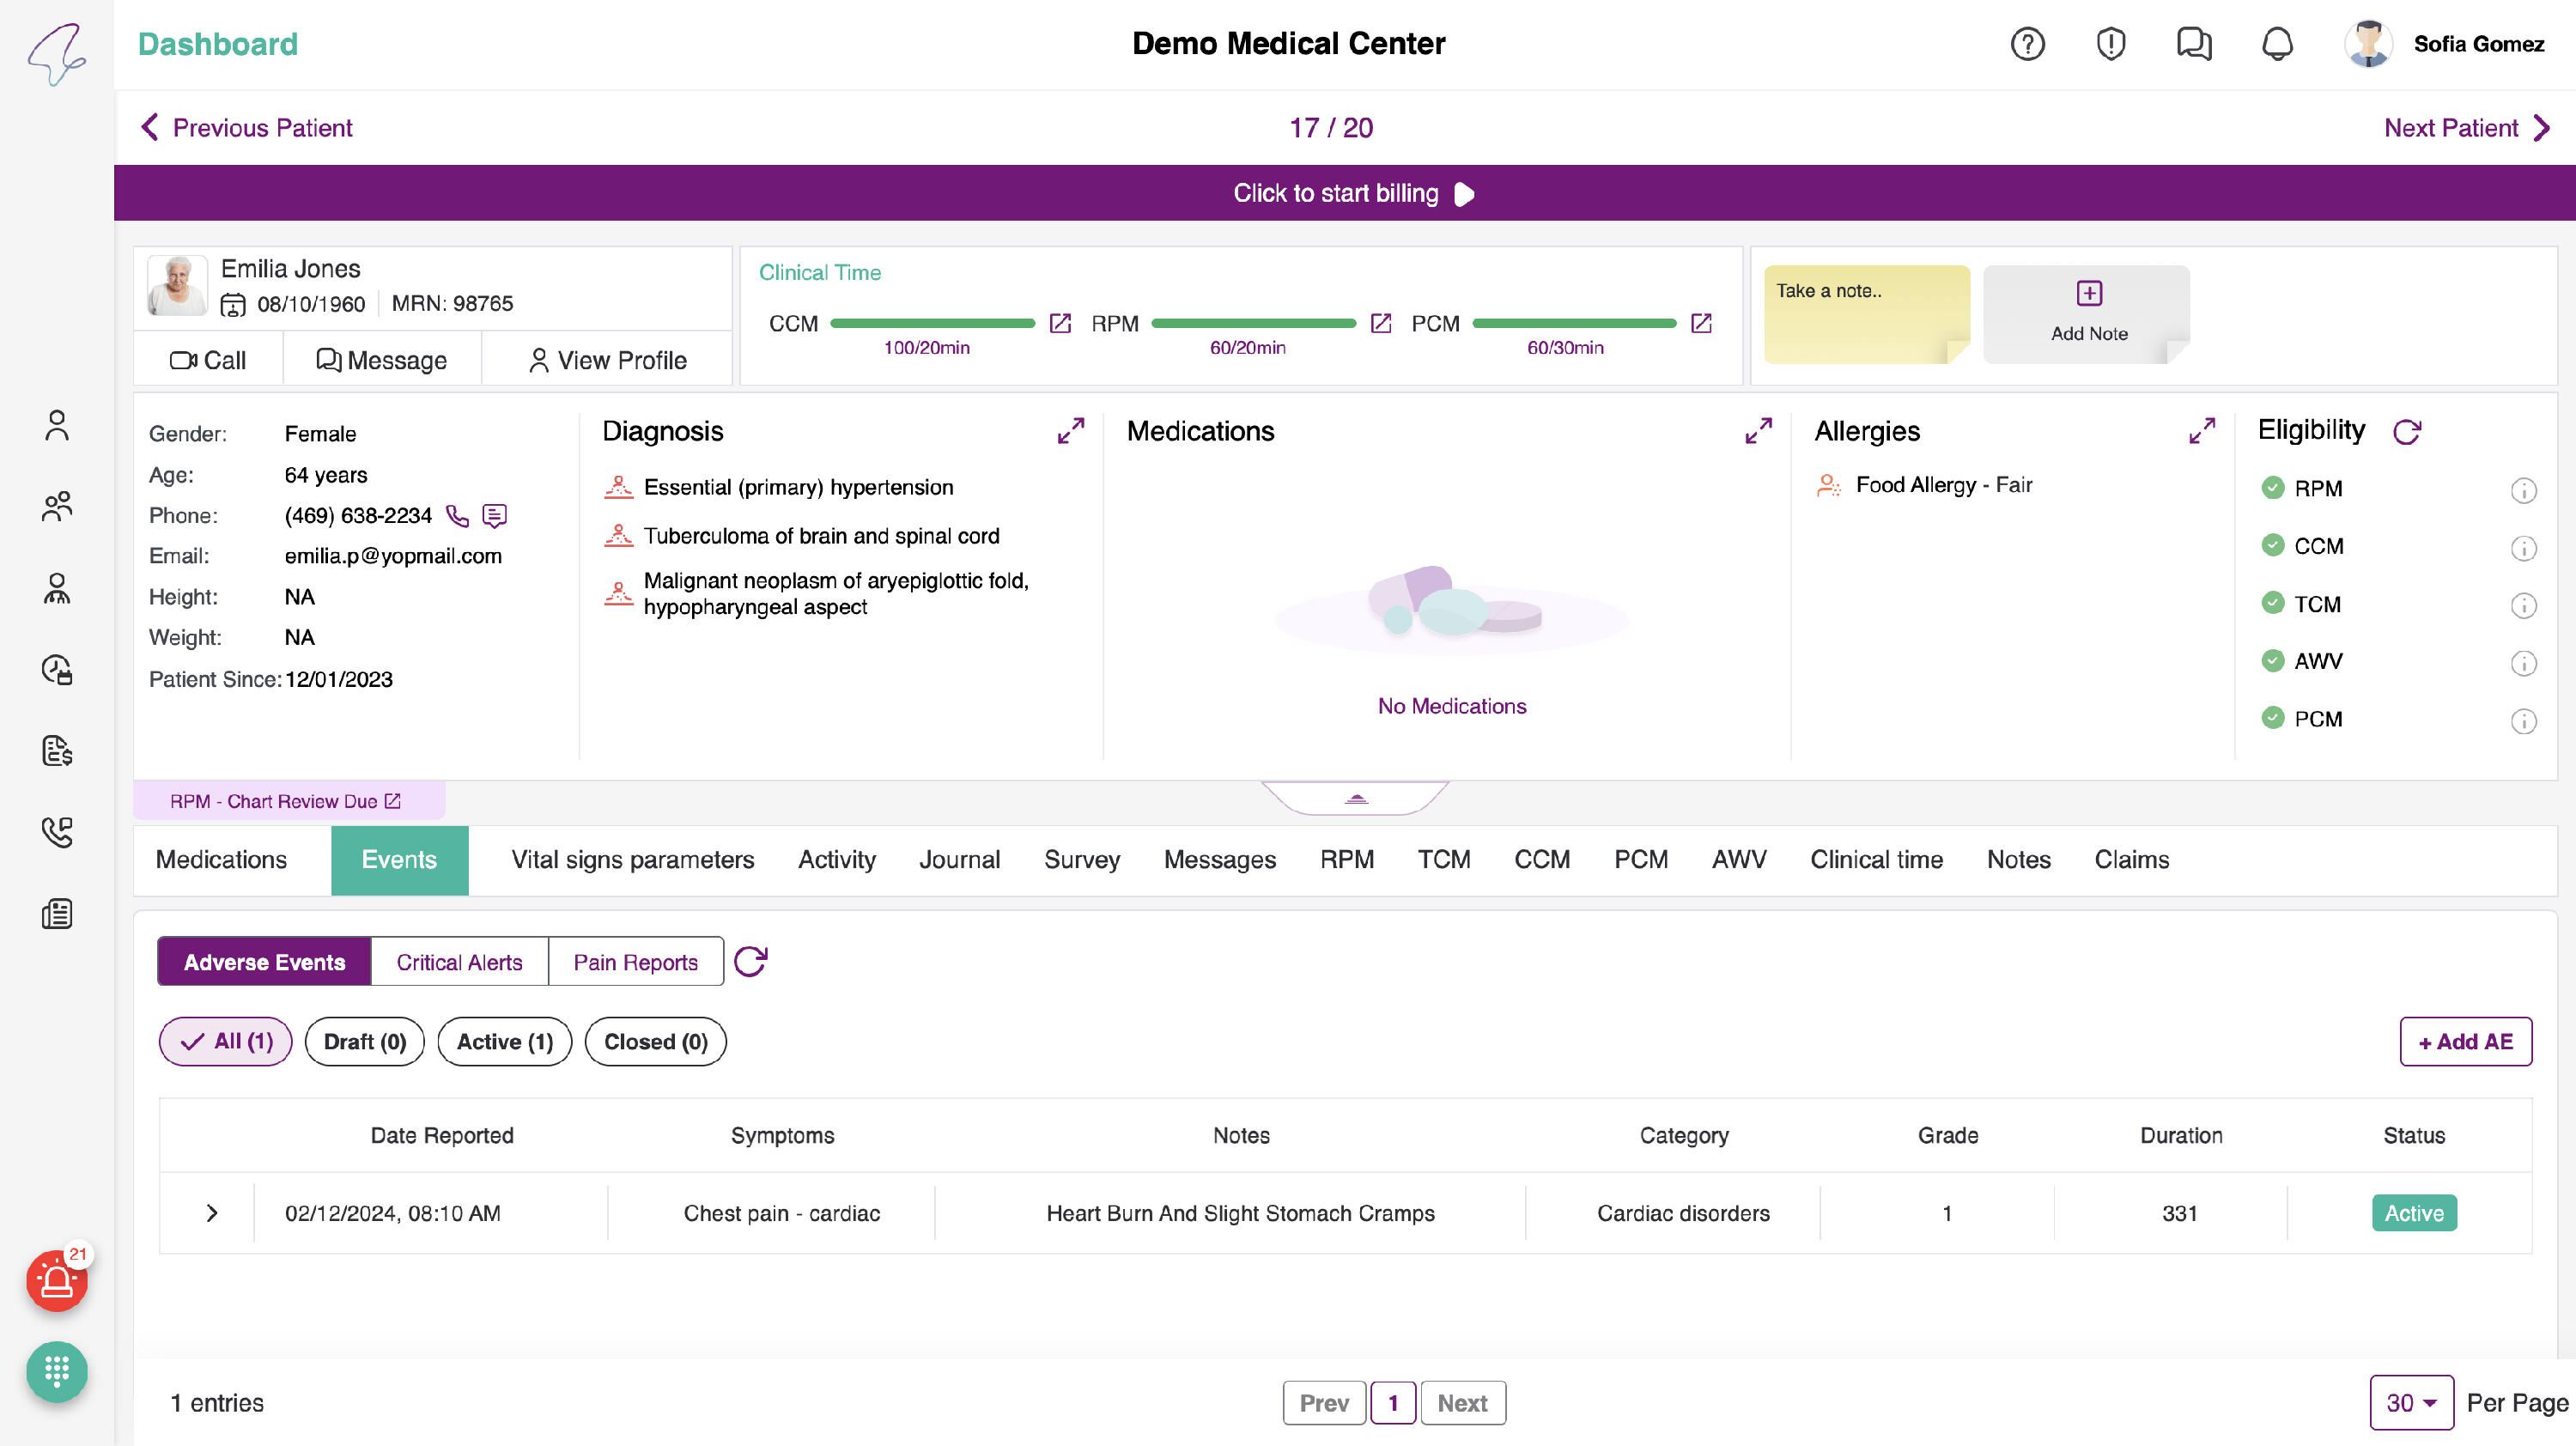Screen dimensions: 2576x1446
Task: Expand the adverse event row chevron
Action: [211, 1213]
